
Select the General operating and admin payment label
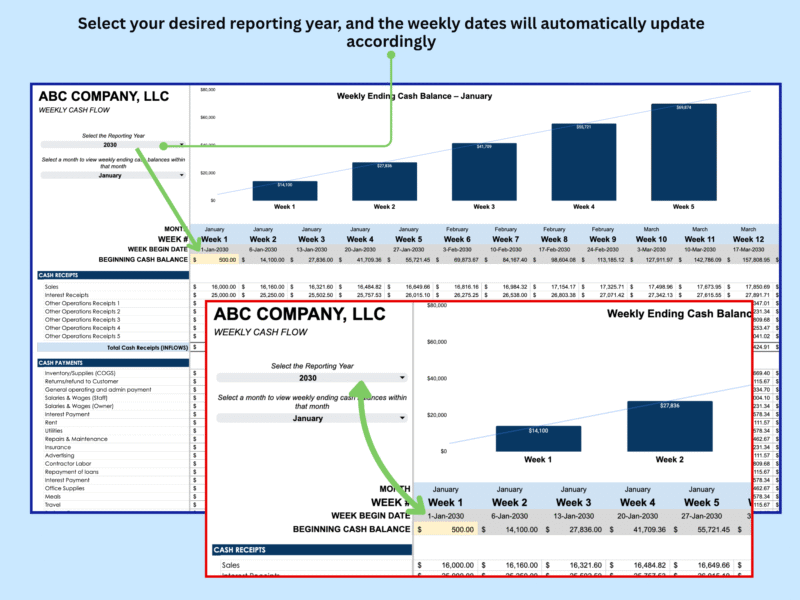pyautogui.click(x=98, y=389)
